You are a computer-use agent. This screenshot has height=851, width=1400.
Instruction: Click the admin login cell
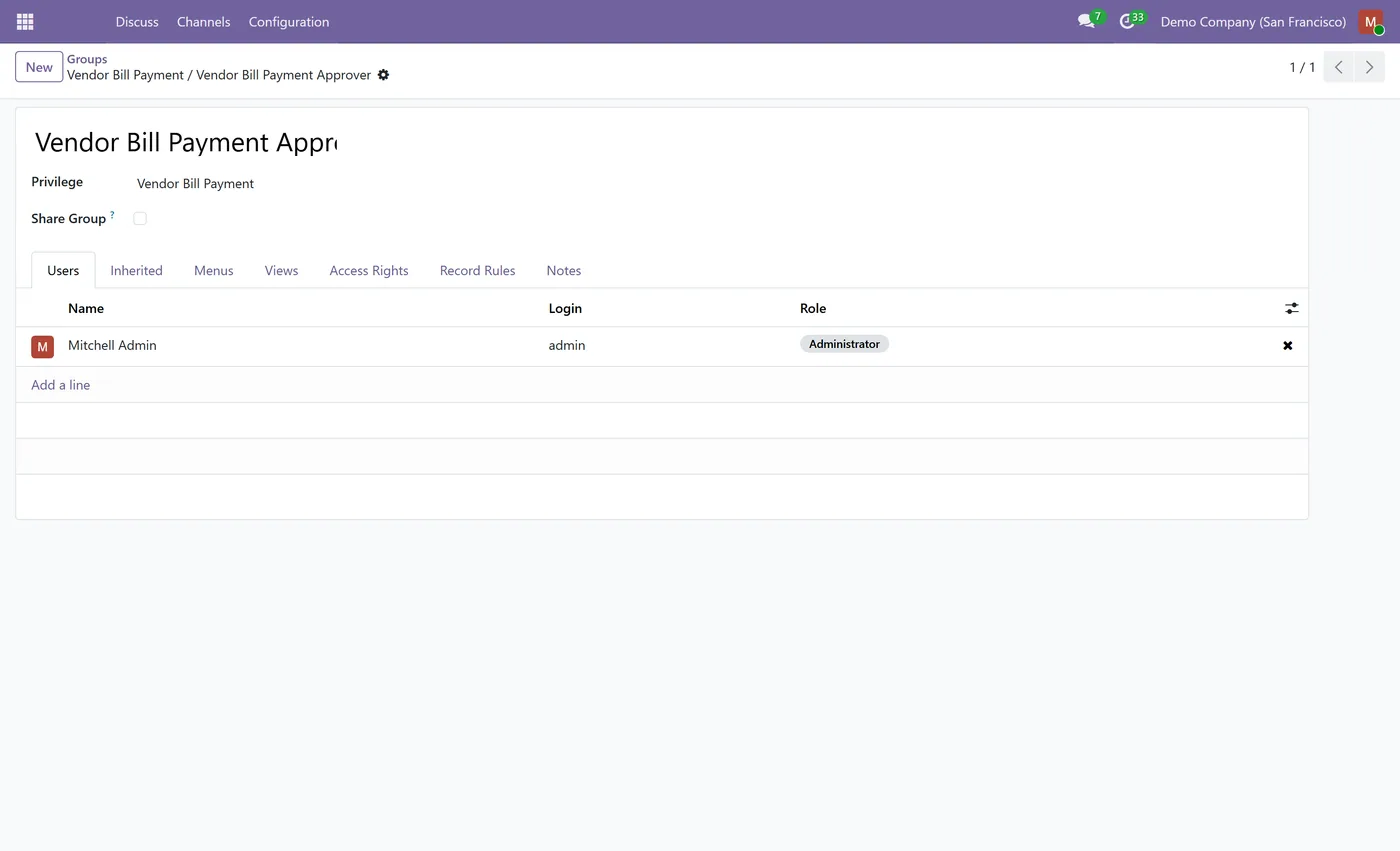pyautogui.click(x=566, y=345)
